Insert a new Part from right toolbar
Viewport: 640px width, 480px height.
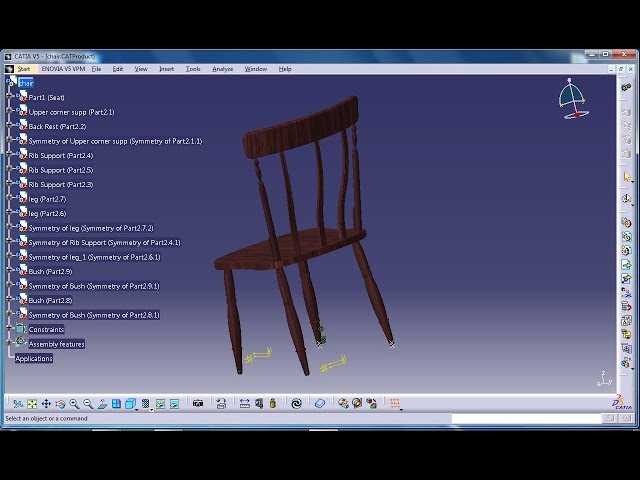coord(626,250)
